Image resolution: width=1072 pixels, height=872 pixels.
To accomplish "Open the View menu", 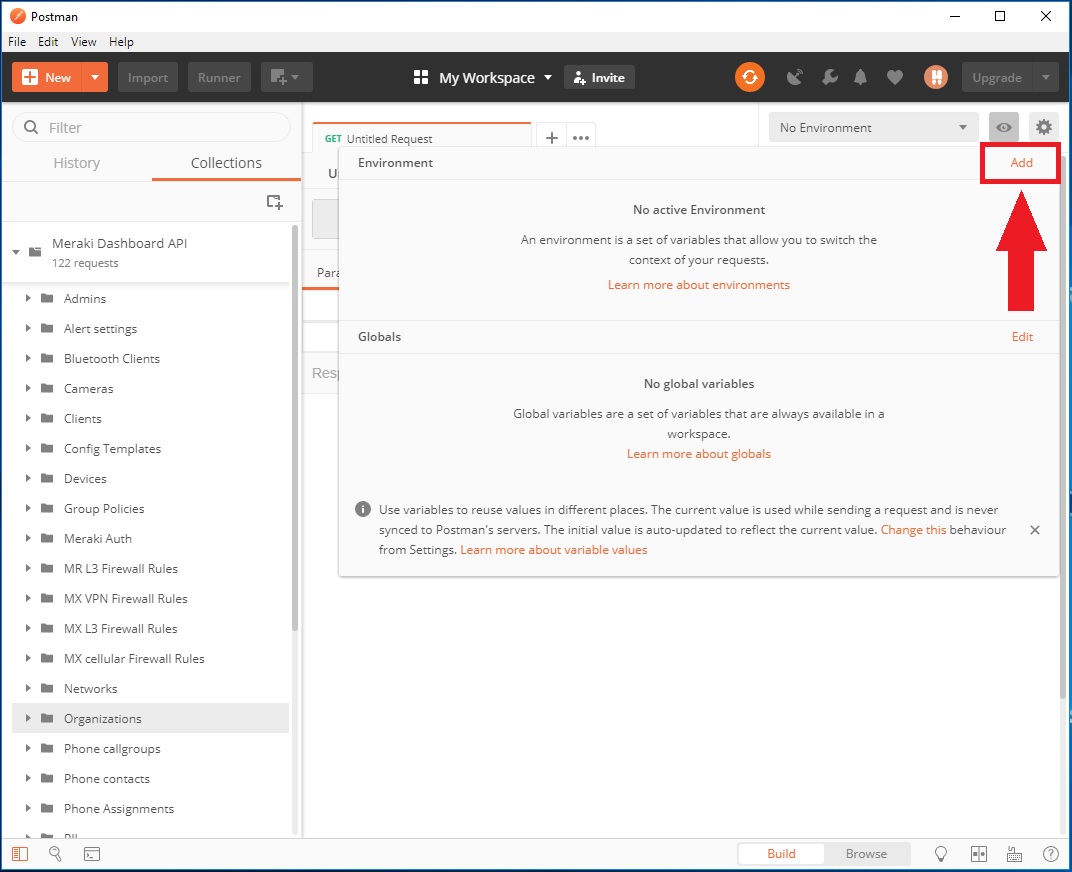I will (x=84, y=42).
